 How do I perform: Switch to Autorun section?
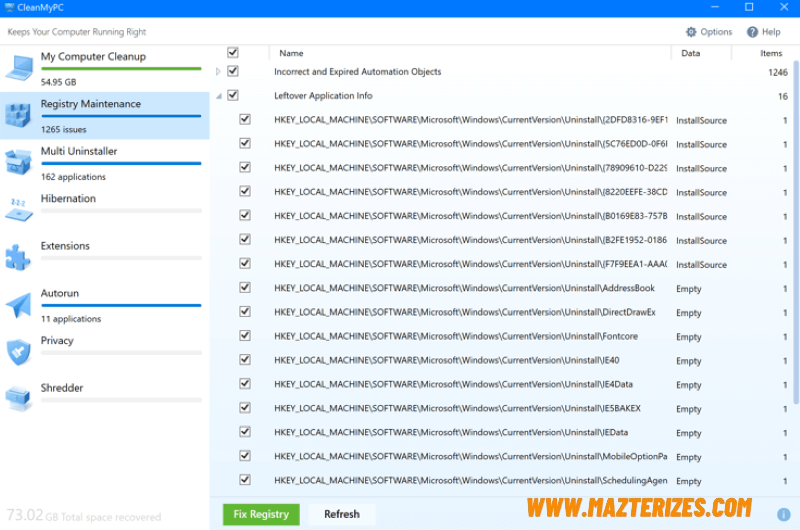pyautogui.click(x=105, y=306)
